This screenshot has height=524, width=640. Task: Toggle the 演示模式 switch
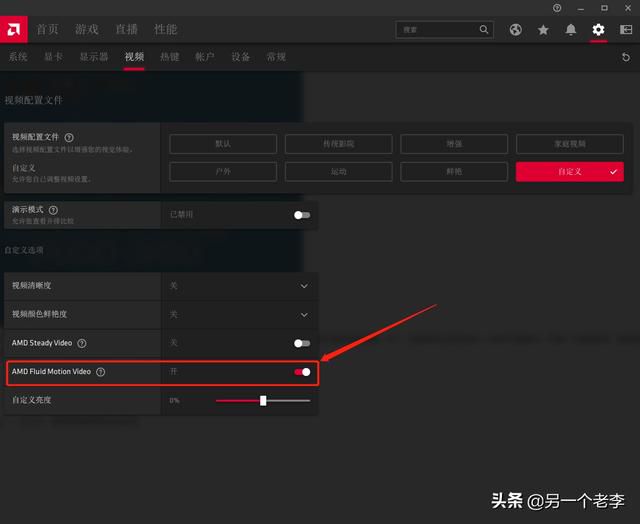pyautogui.click(x=302, y=215)
